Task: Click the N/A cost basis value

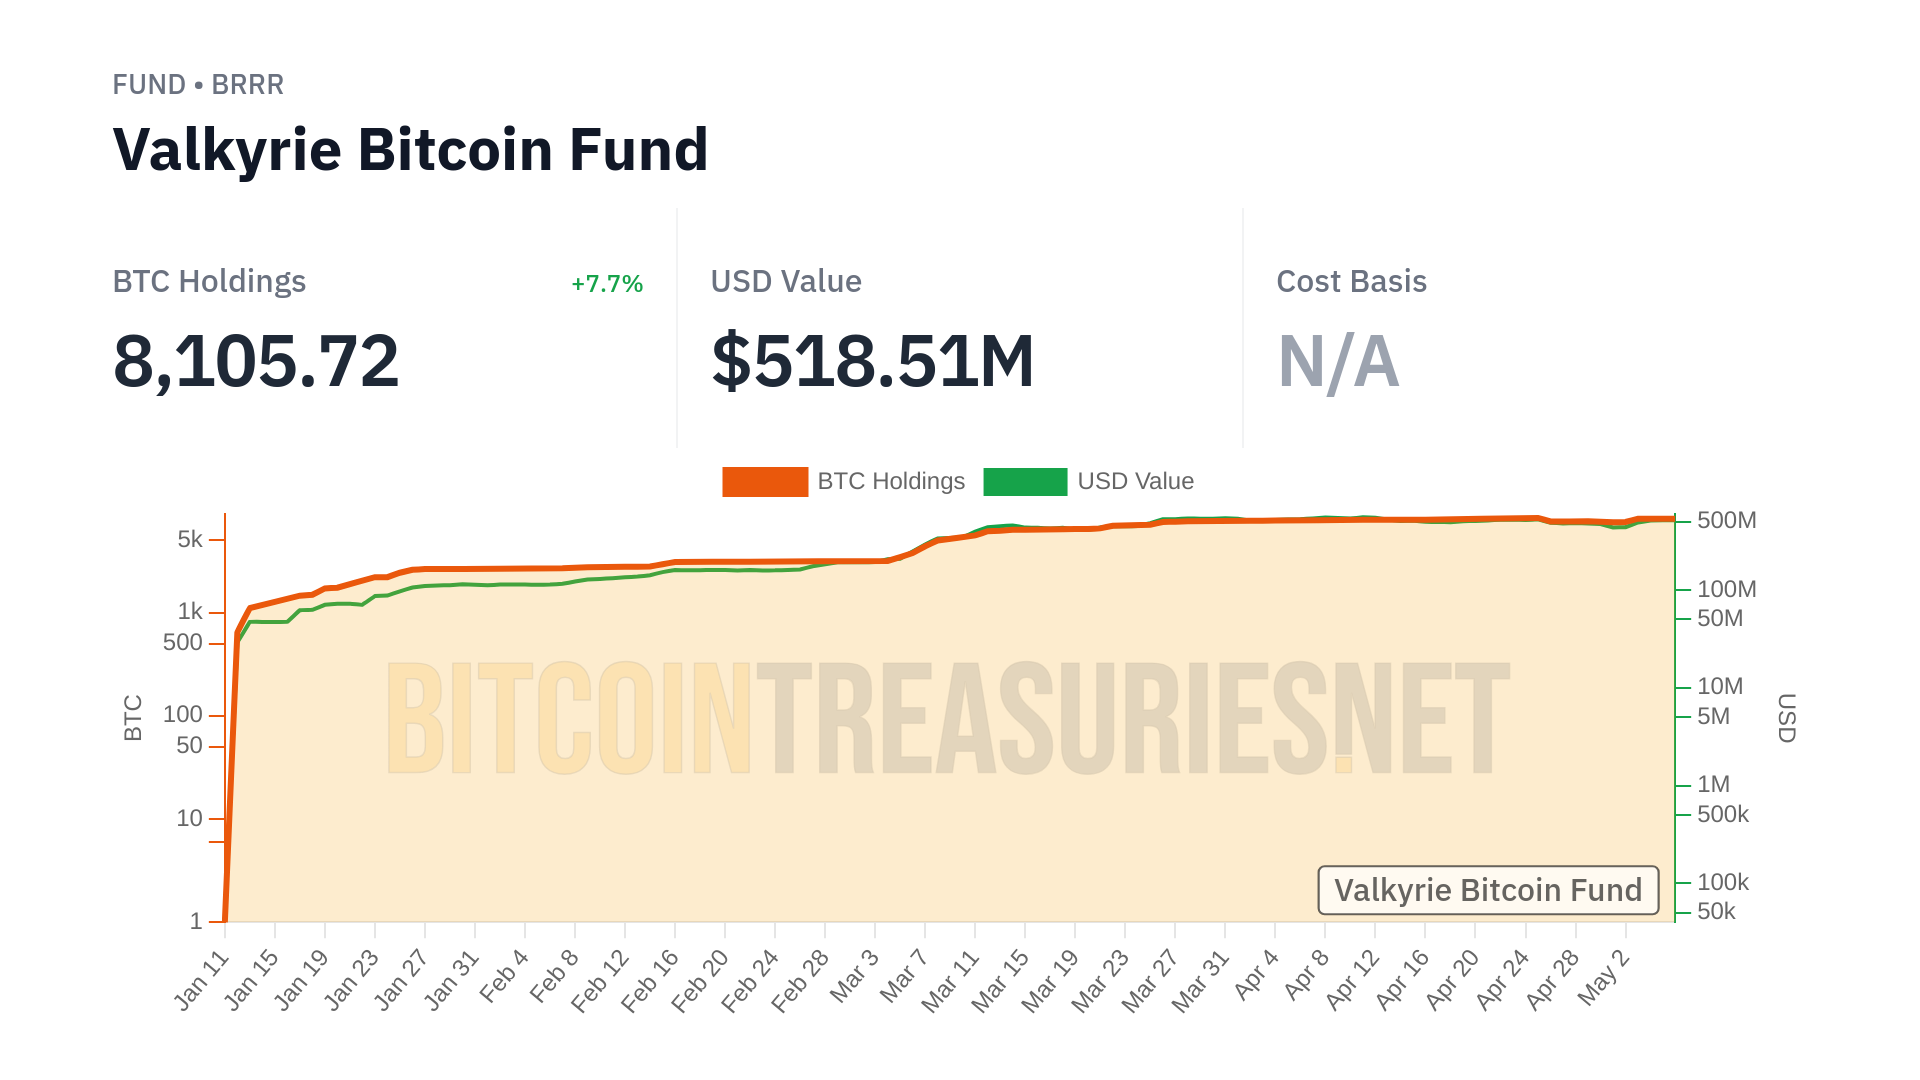Action: (x=1338, y=361)
